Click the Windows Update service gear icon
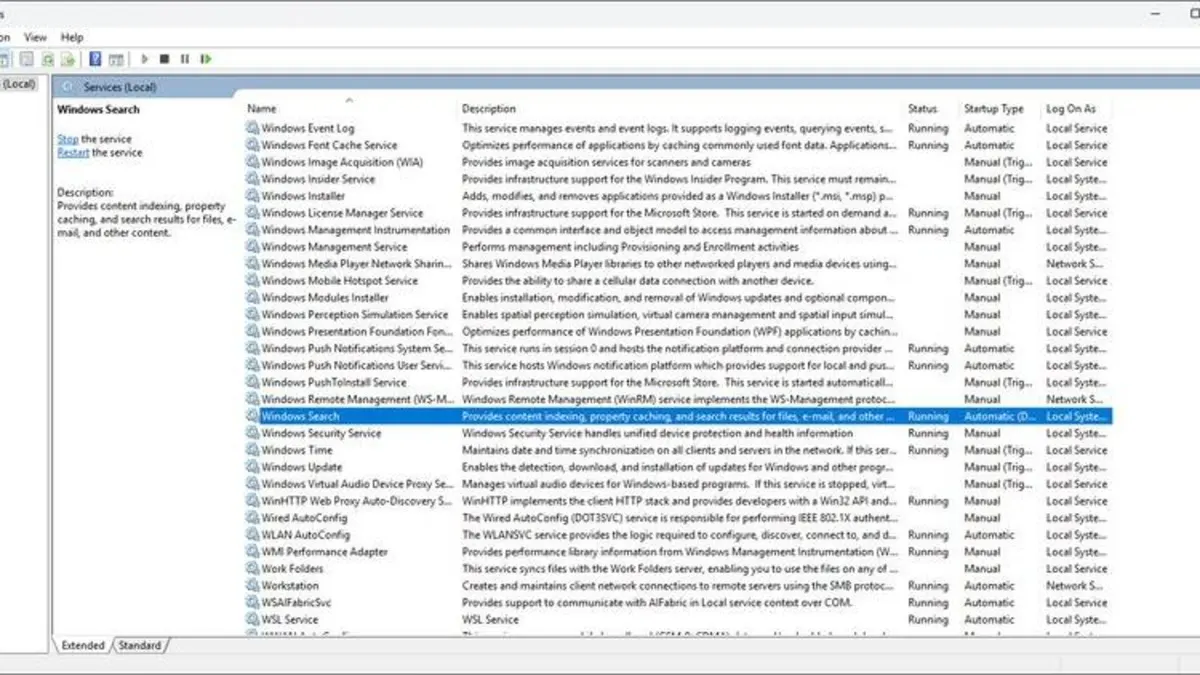This screenshot has width=1200, height=675. pyautogui.click(x=253, y=467)
